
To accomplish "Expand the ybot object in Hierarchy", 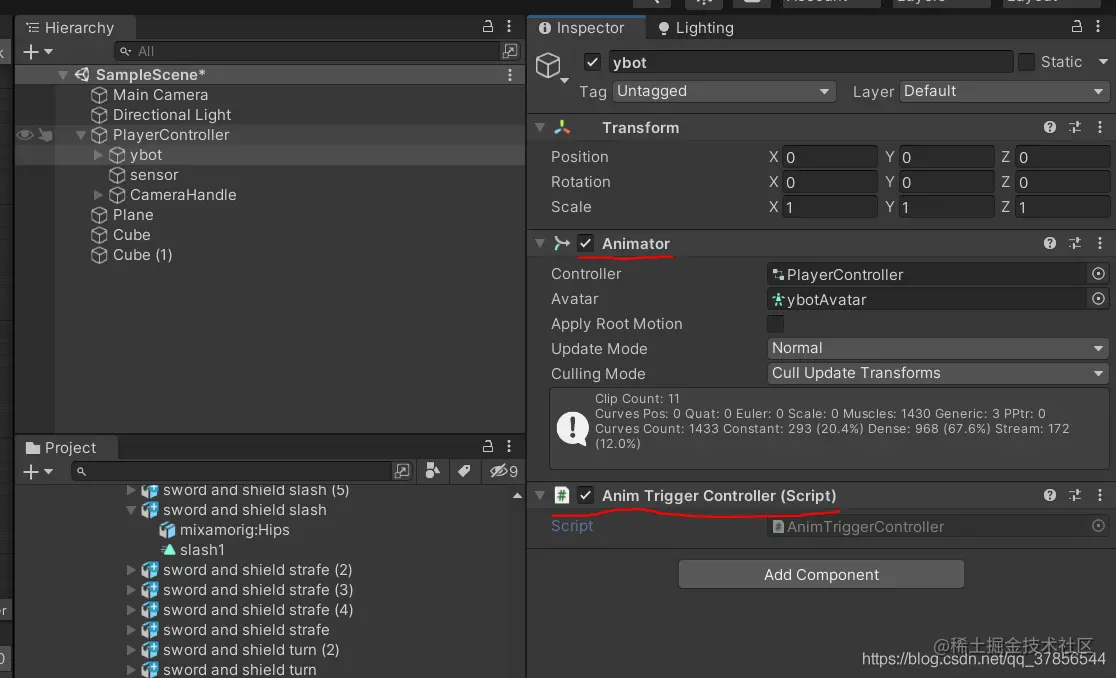I will (x=98, y=154).
